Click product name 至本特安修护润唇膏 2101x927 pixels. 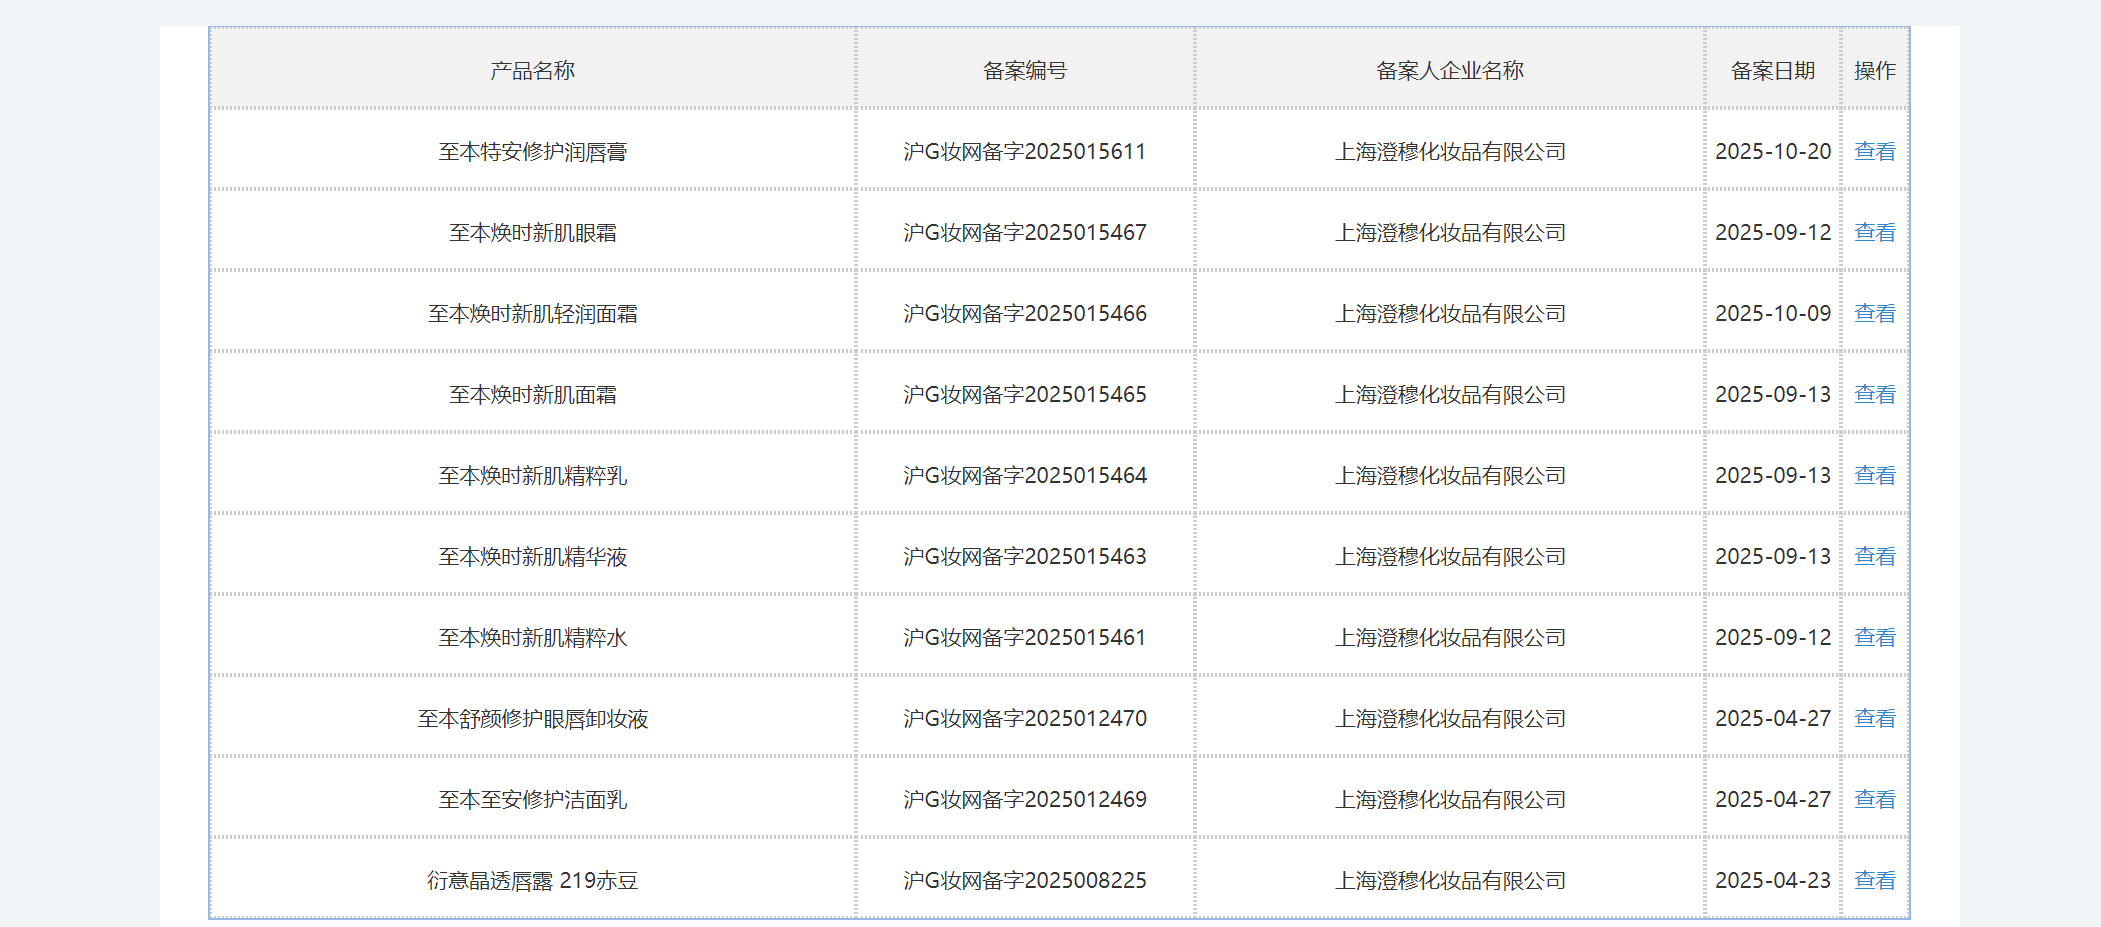coord(532,151)
